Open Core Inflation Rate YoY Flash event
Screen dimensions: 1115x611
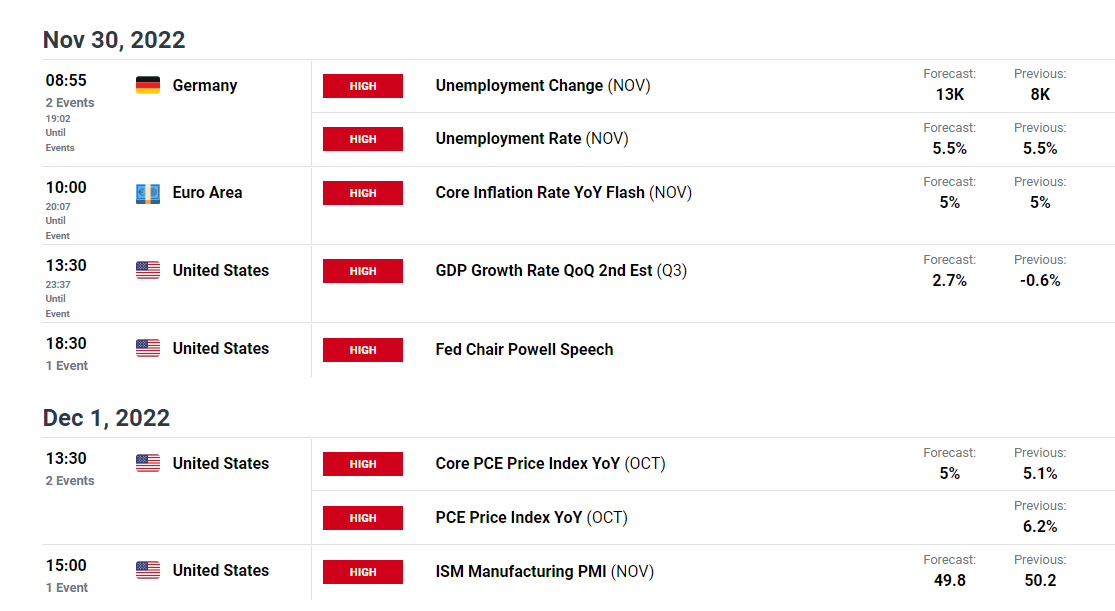click(x=563, y=193)
